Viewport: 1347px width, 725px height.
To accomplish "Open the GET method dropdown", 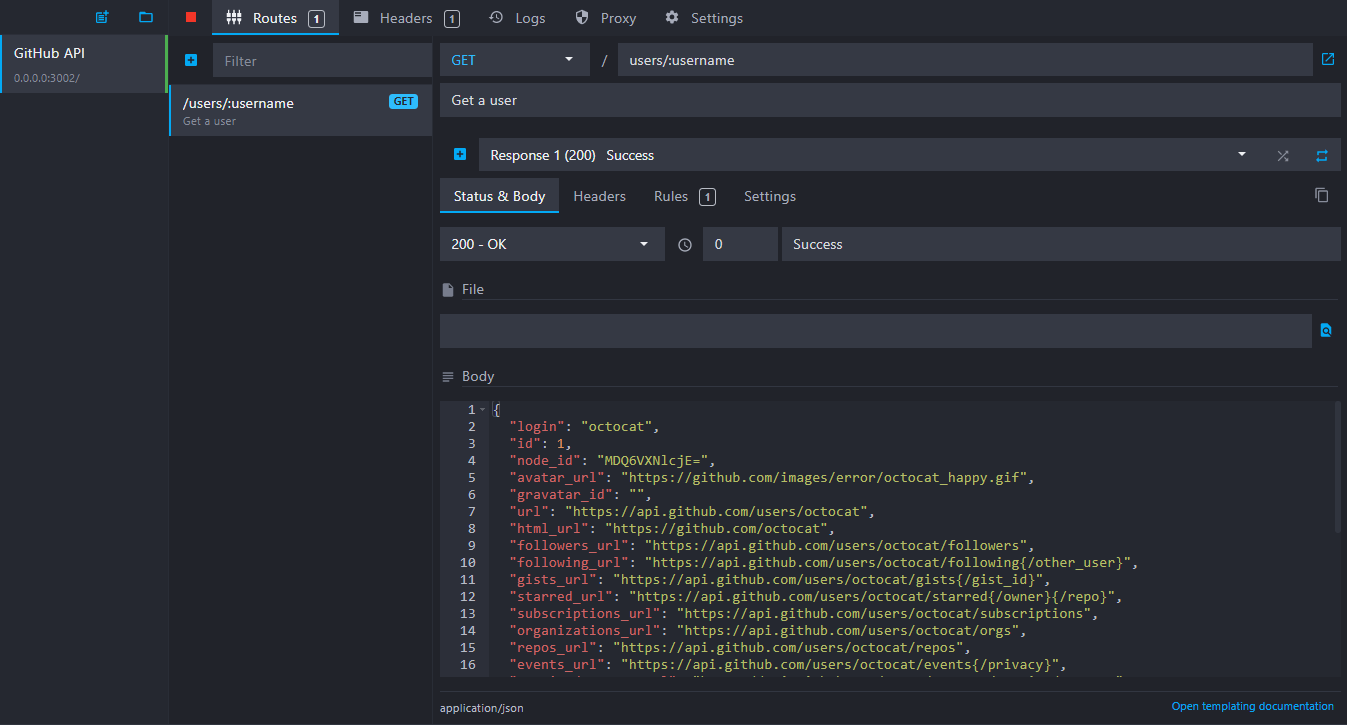I will tap(514, 60).
